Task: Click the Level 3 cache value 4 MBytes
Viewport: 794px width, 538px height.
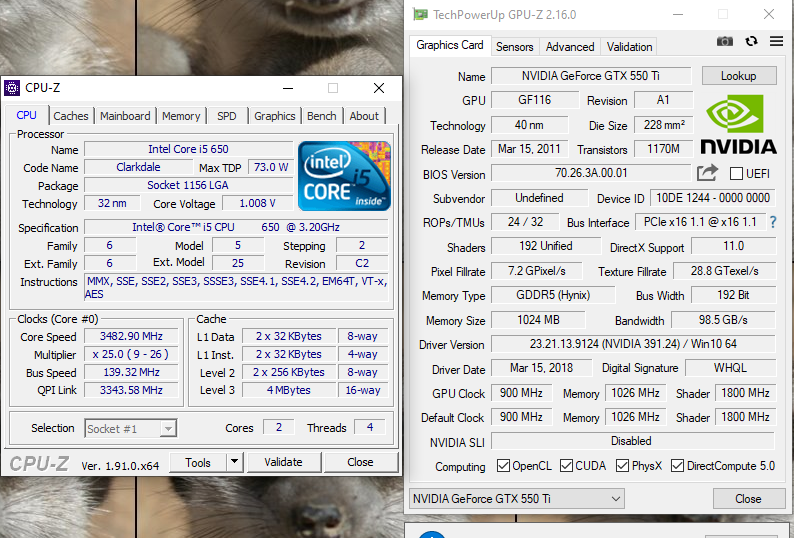Action: [x=289, y=390]
